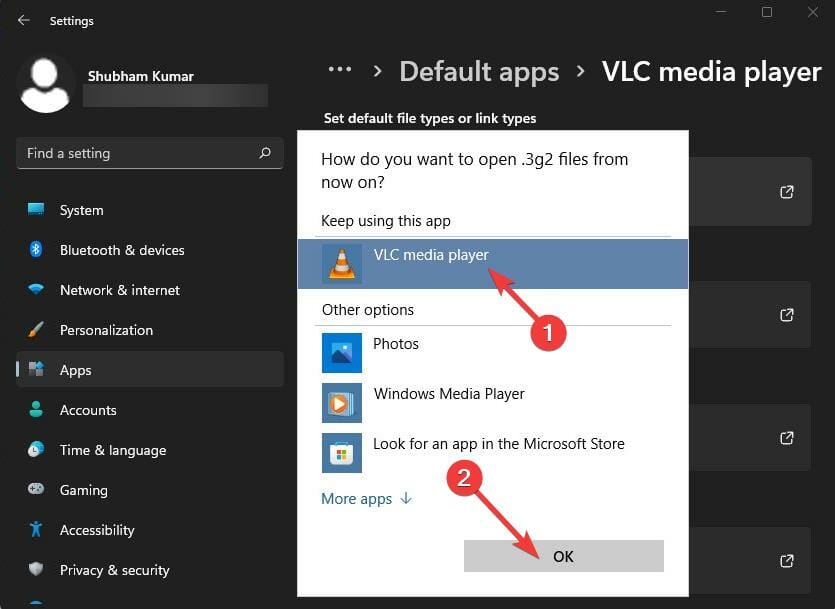The width and height of the screenshot is (835, 609).
Task: Open Accessibility settings
Action: tap(150, 530)
